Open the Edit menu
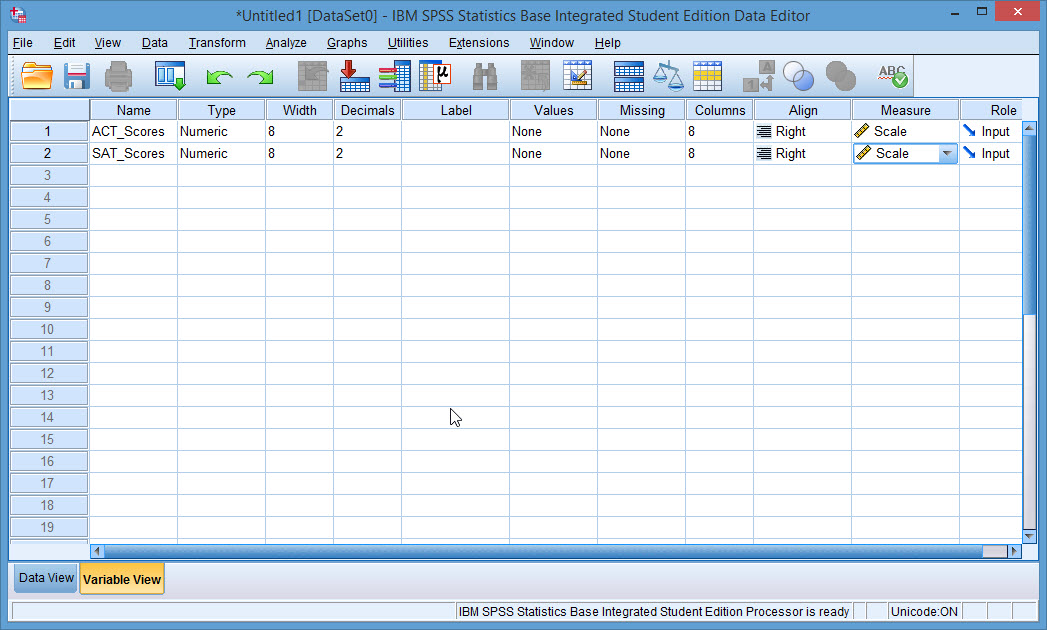This screenshot has width=1047, height=630. tap(64, 43)
